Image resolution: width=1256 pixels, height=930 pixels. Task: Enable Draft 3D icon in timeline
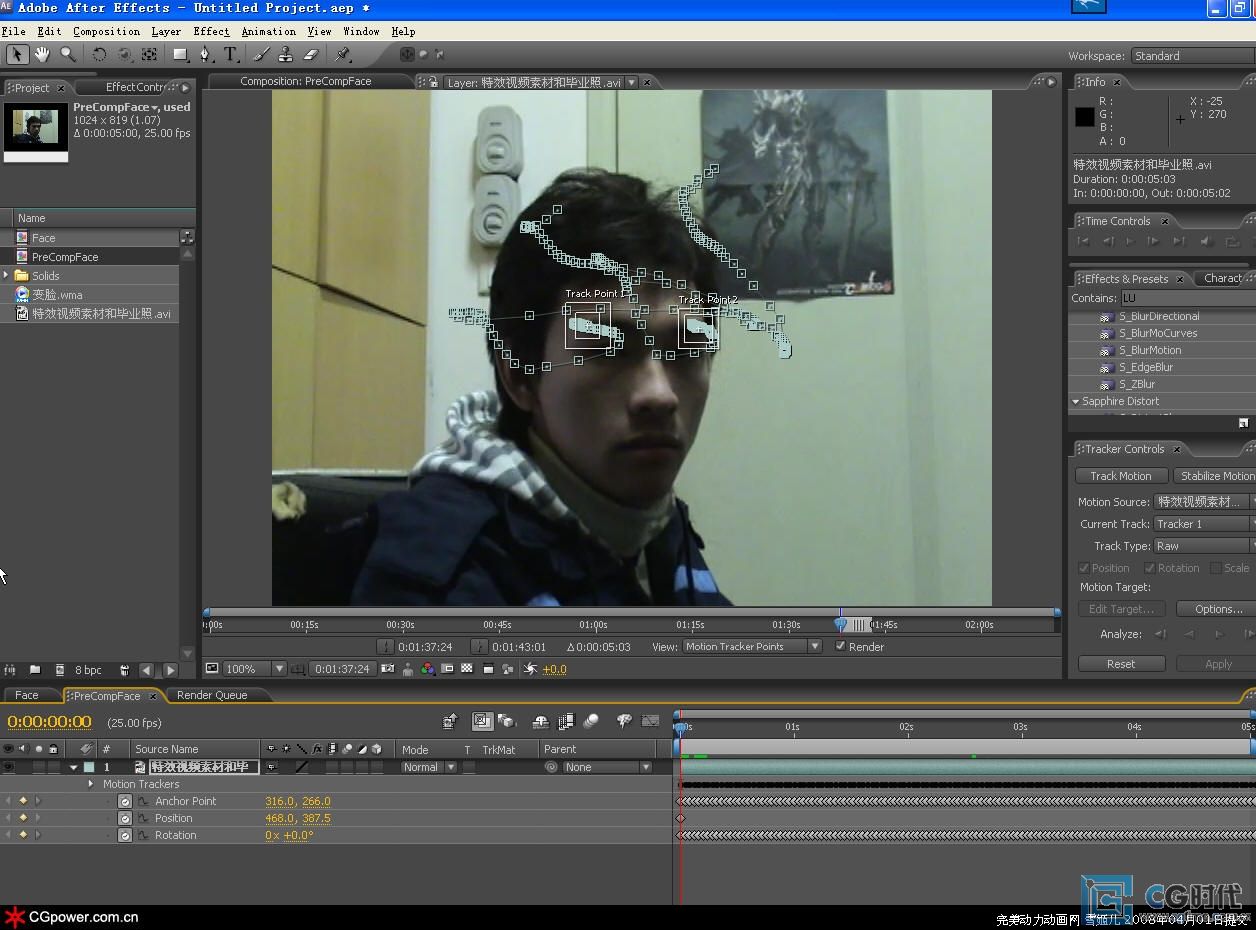coord(506,721)
